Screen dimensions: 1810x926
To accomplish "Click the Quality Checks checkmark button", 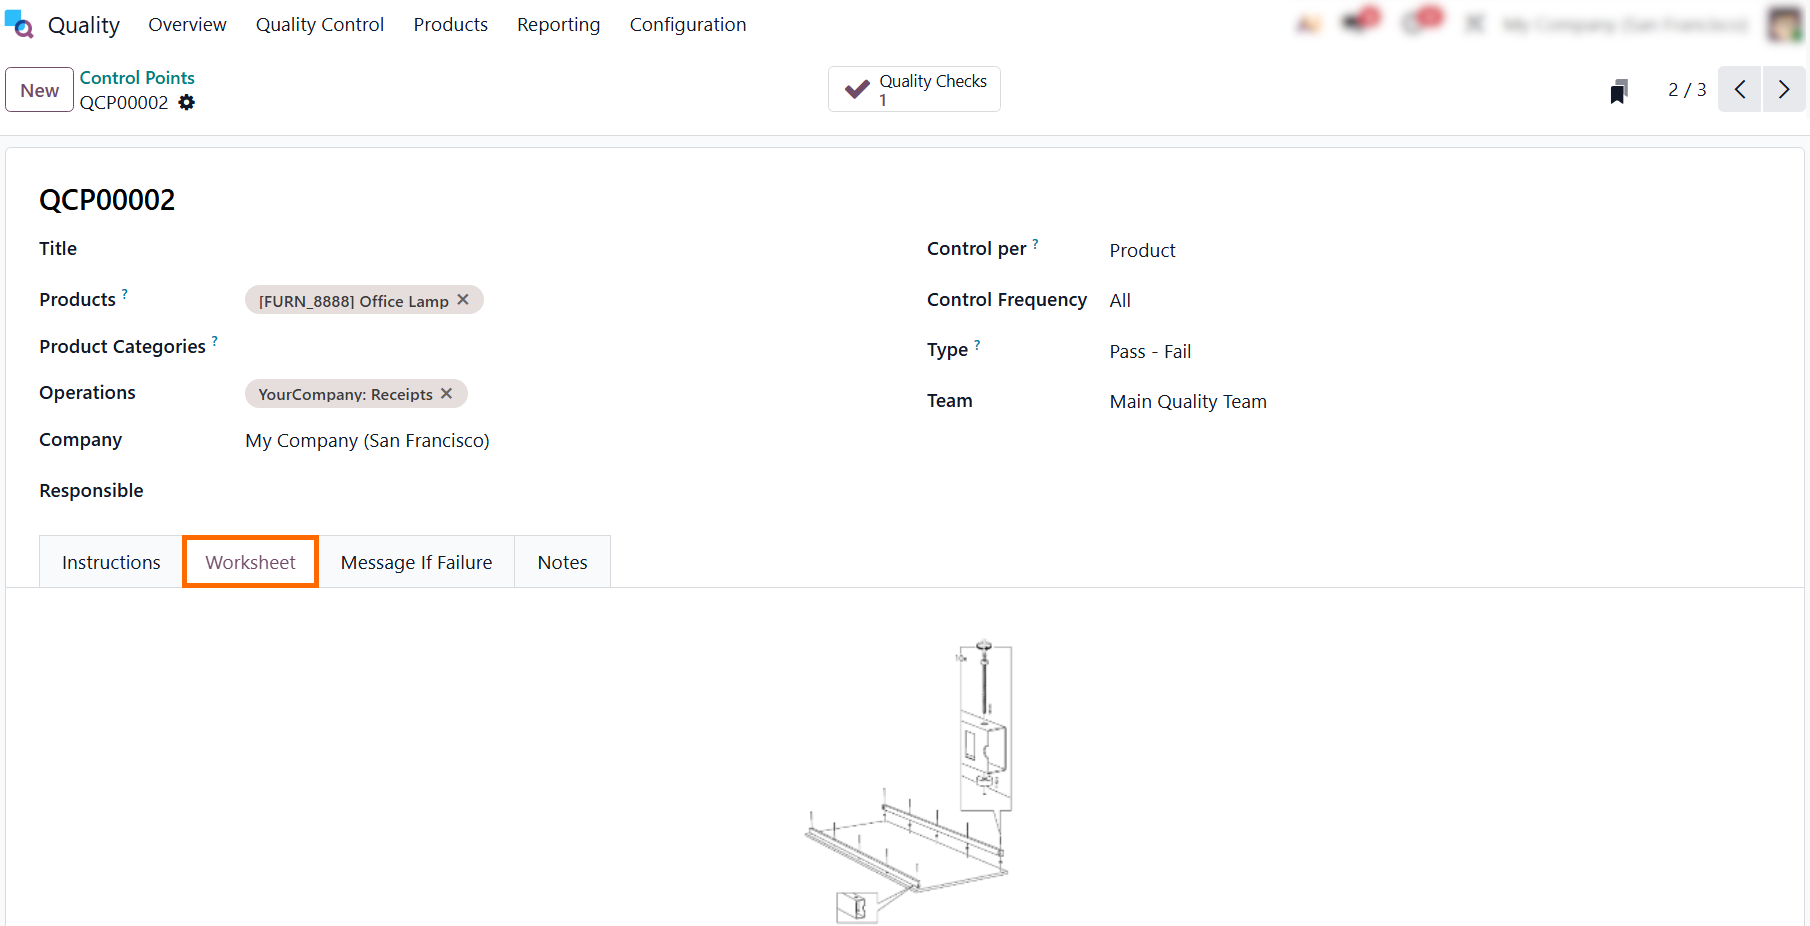I will point(914,89).
